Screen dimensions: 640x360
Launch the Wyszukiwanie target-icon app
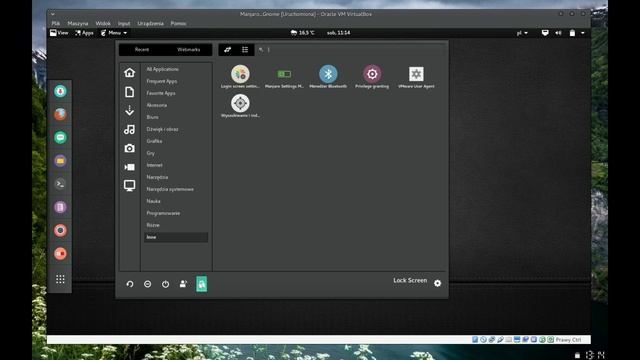pyautogui.click(x=240, y=106)
